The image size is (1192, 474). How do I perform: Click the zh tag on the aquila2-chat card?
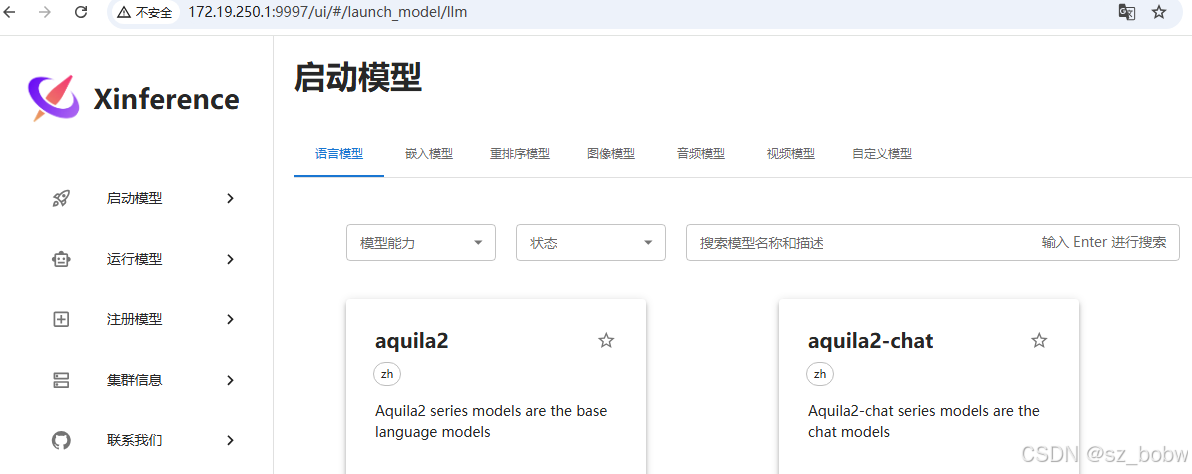820,374
